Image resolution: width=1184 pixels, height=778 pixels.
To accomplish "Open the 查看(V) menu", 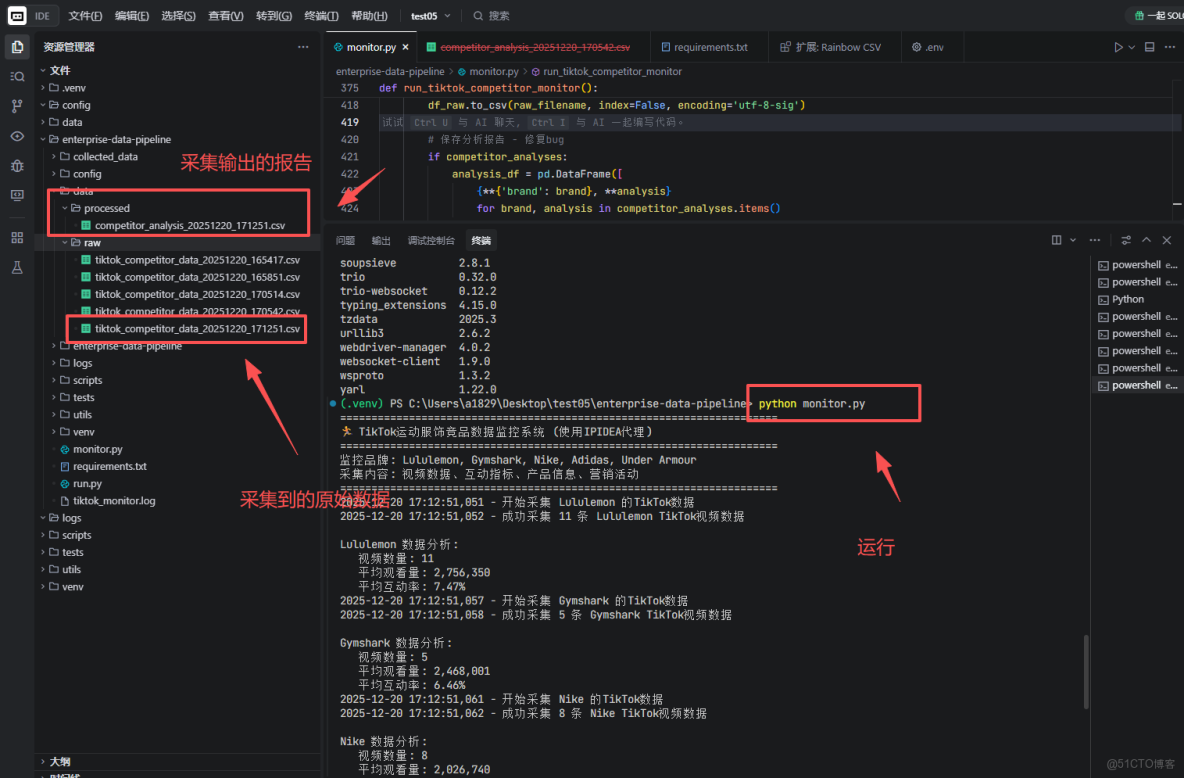I will pyautogui.click(x=226, y=15).
